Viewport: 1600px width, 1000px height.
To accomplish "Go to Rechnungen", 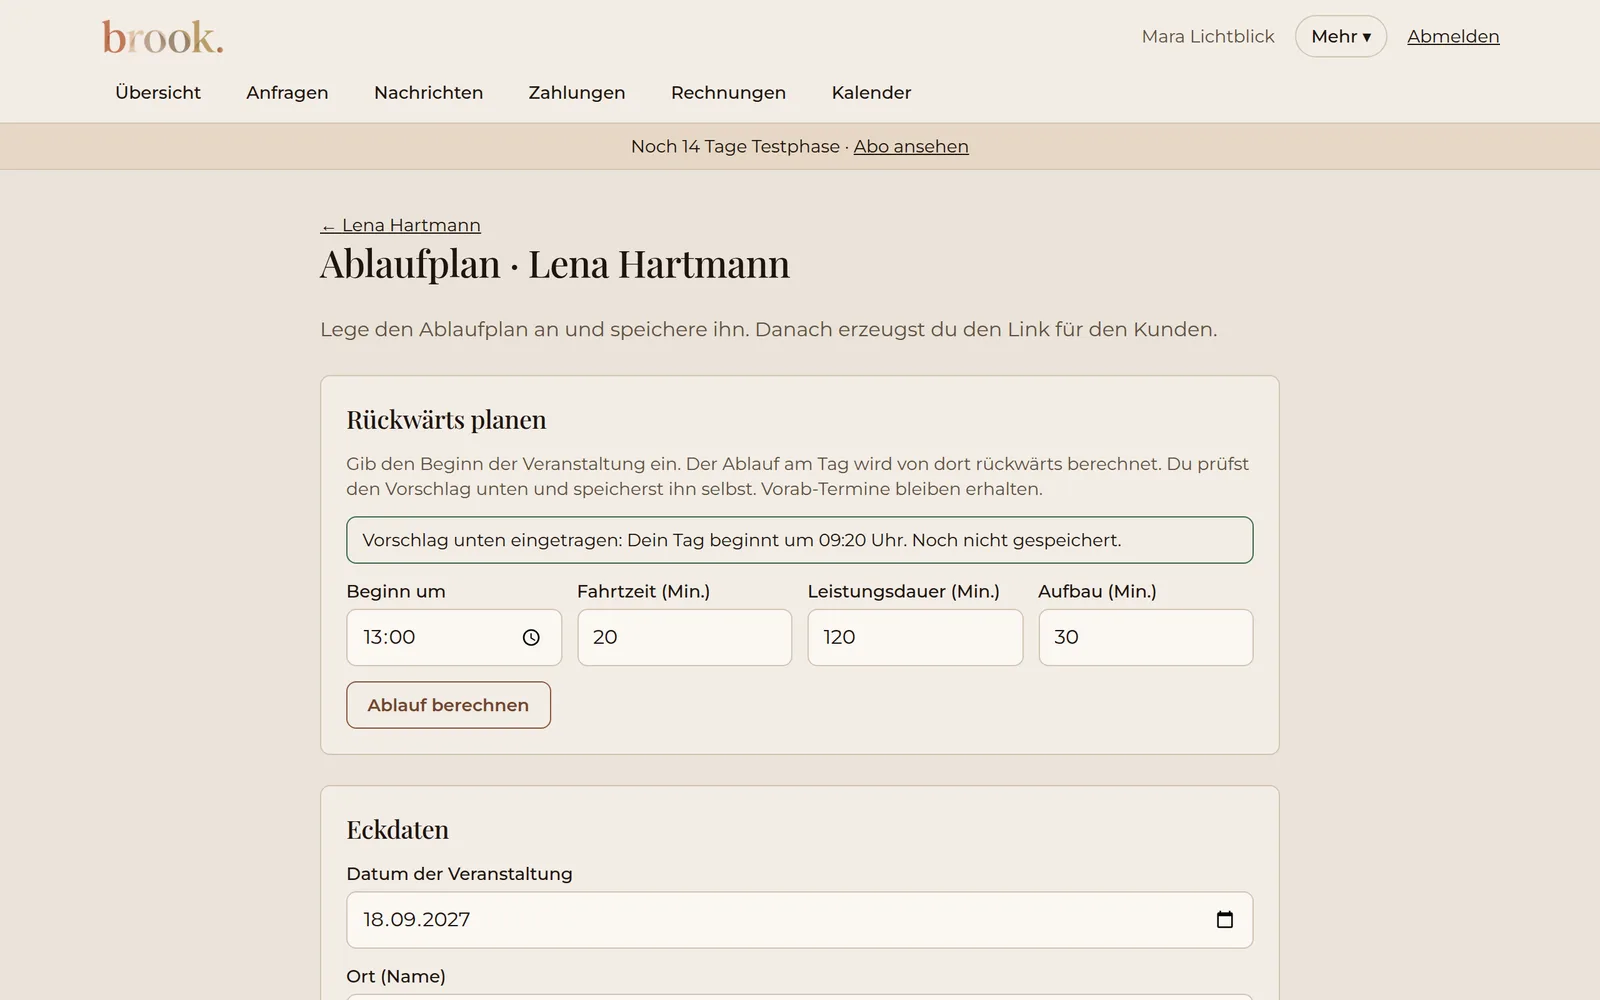I will pyautogui.click(x=728, y=93).
